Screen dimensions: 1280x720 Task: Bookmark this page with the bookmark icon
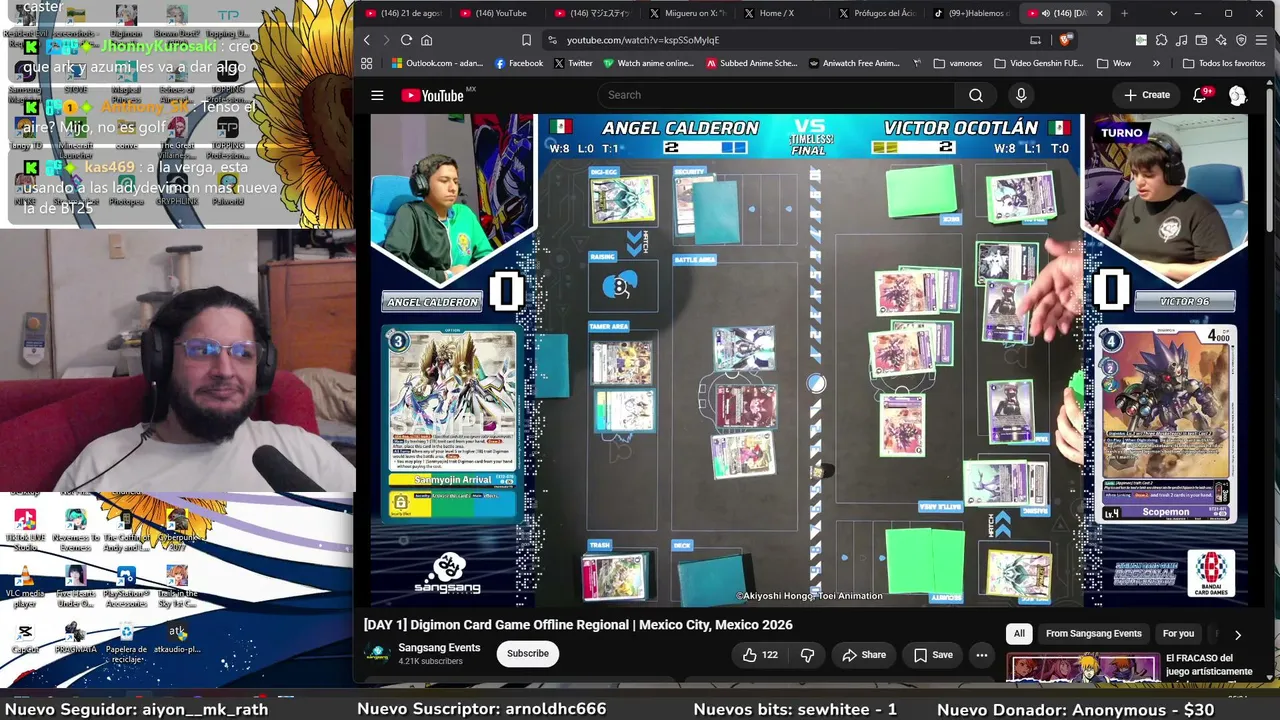[526, 40]
